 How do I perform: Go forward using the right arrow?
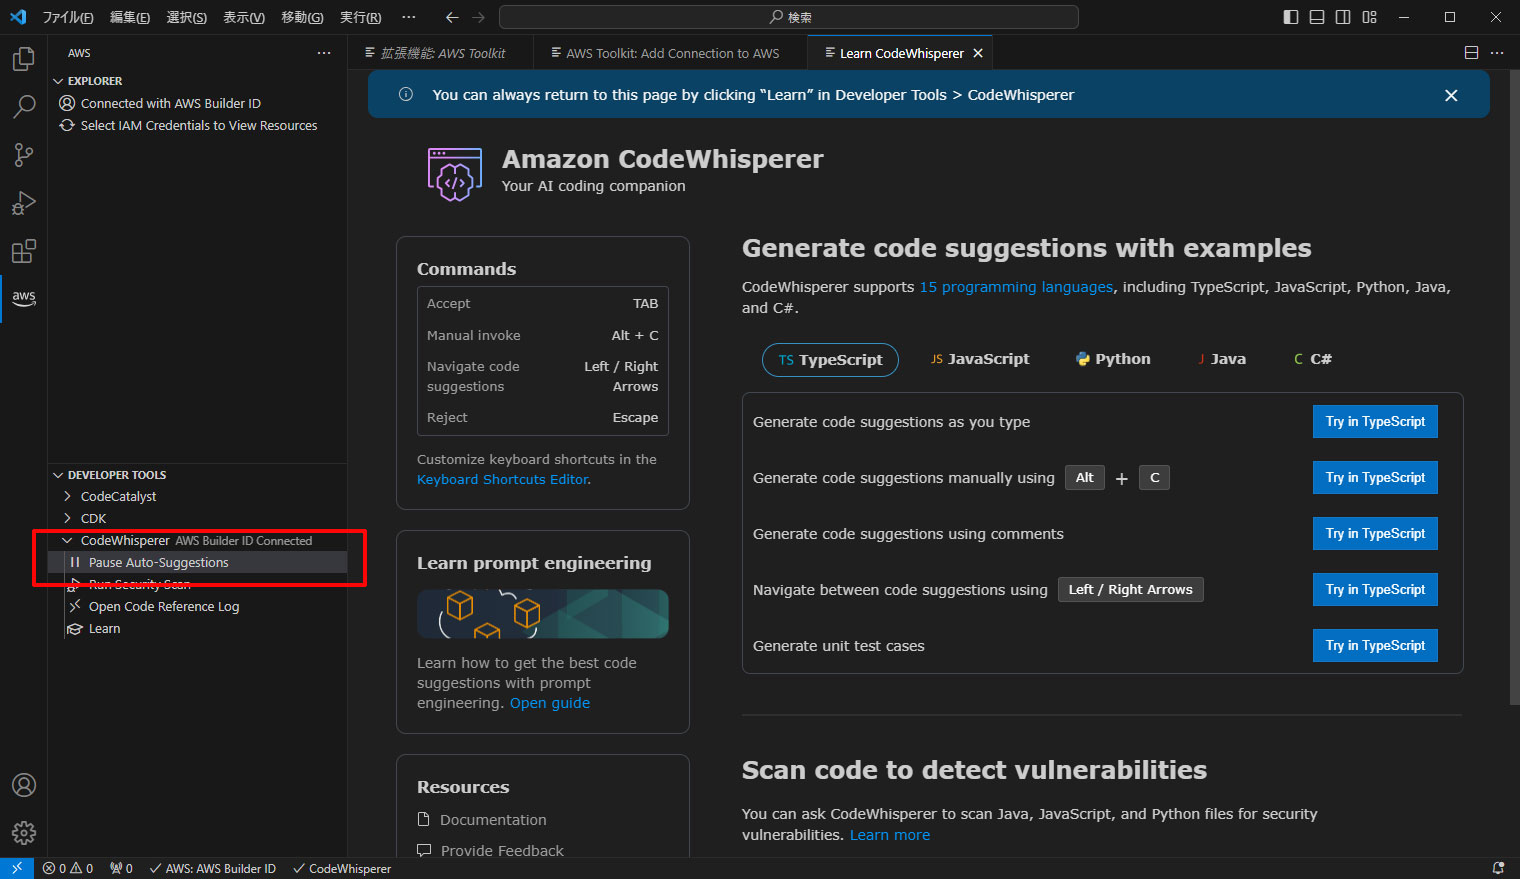pos(478,17)
